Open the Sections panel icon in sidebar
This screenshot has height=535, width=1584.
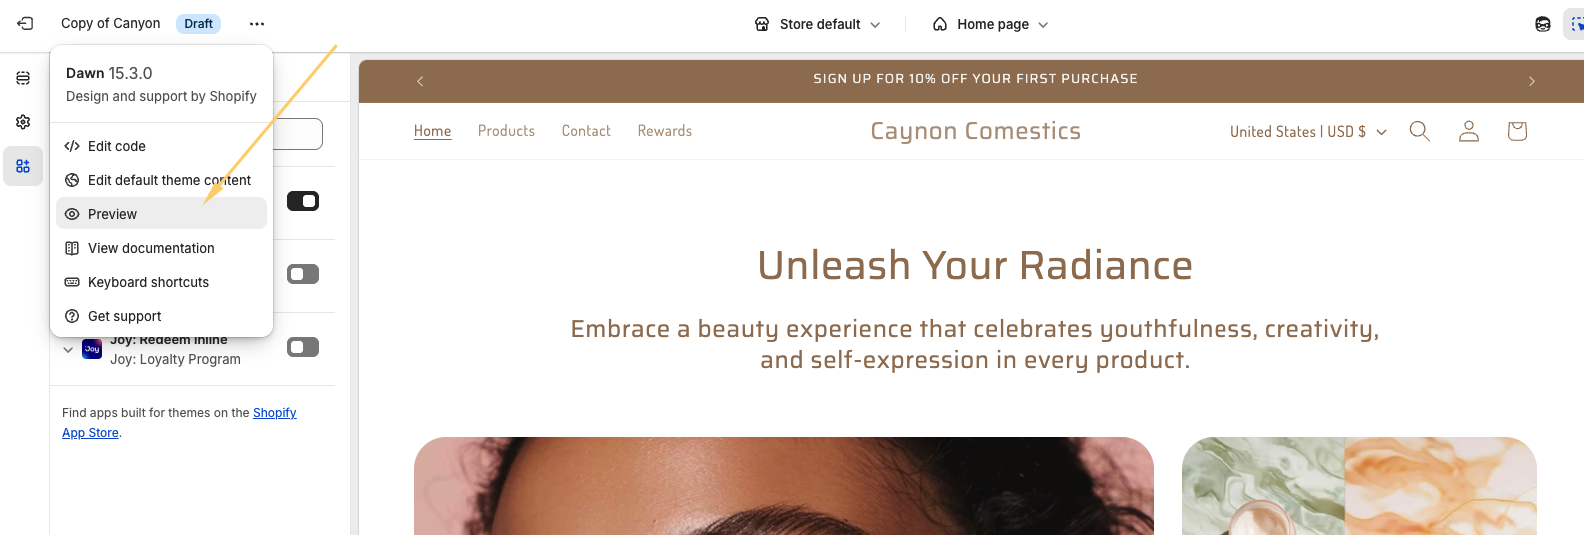(23, 78)
